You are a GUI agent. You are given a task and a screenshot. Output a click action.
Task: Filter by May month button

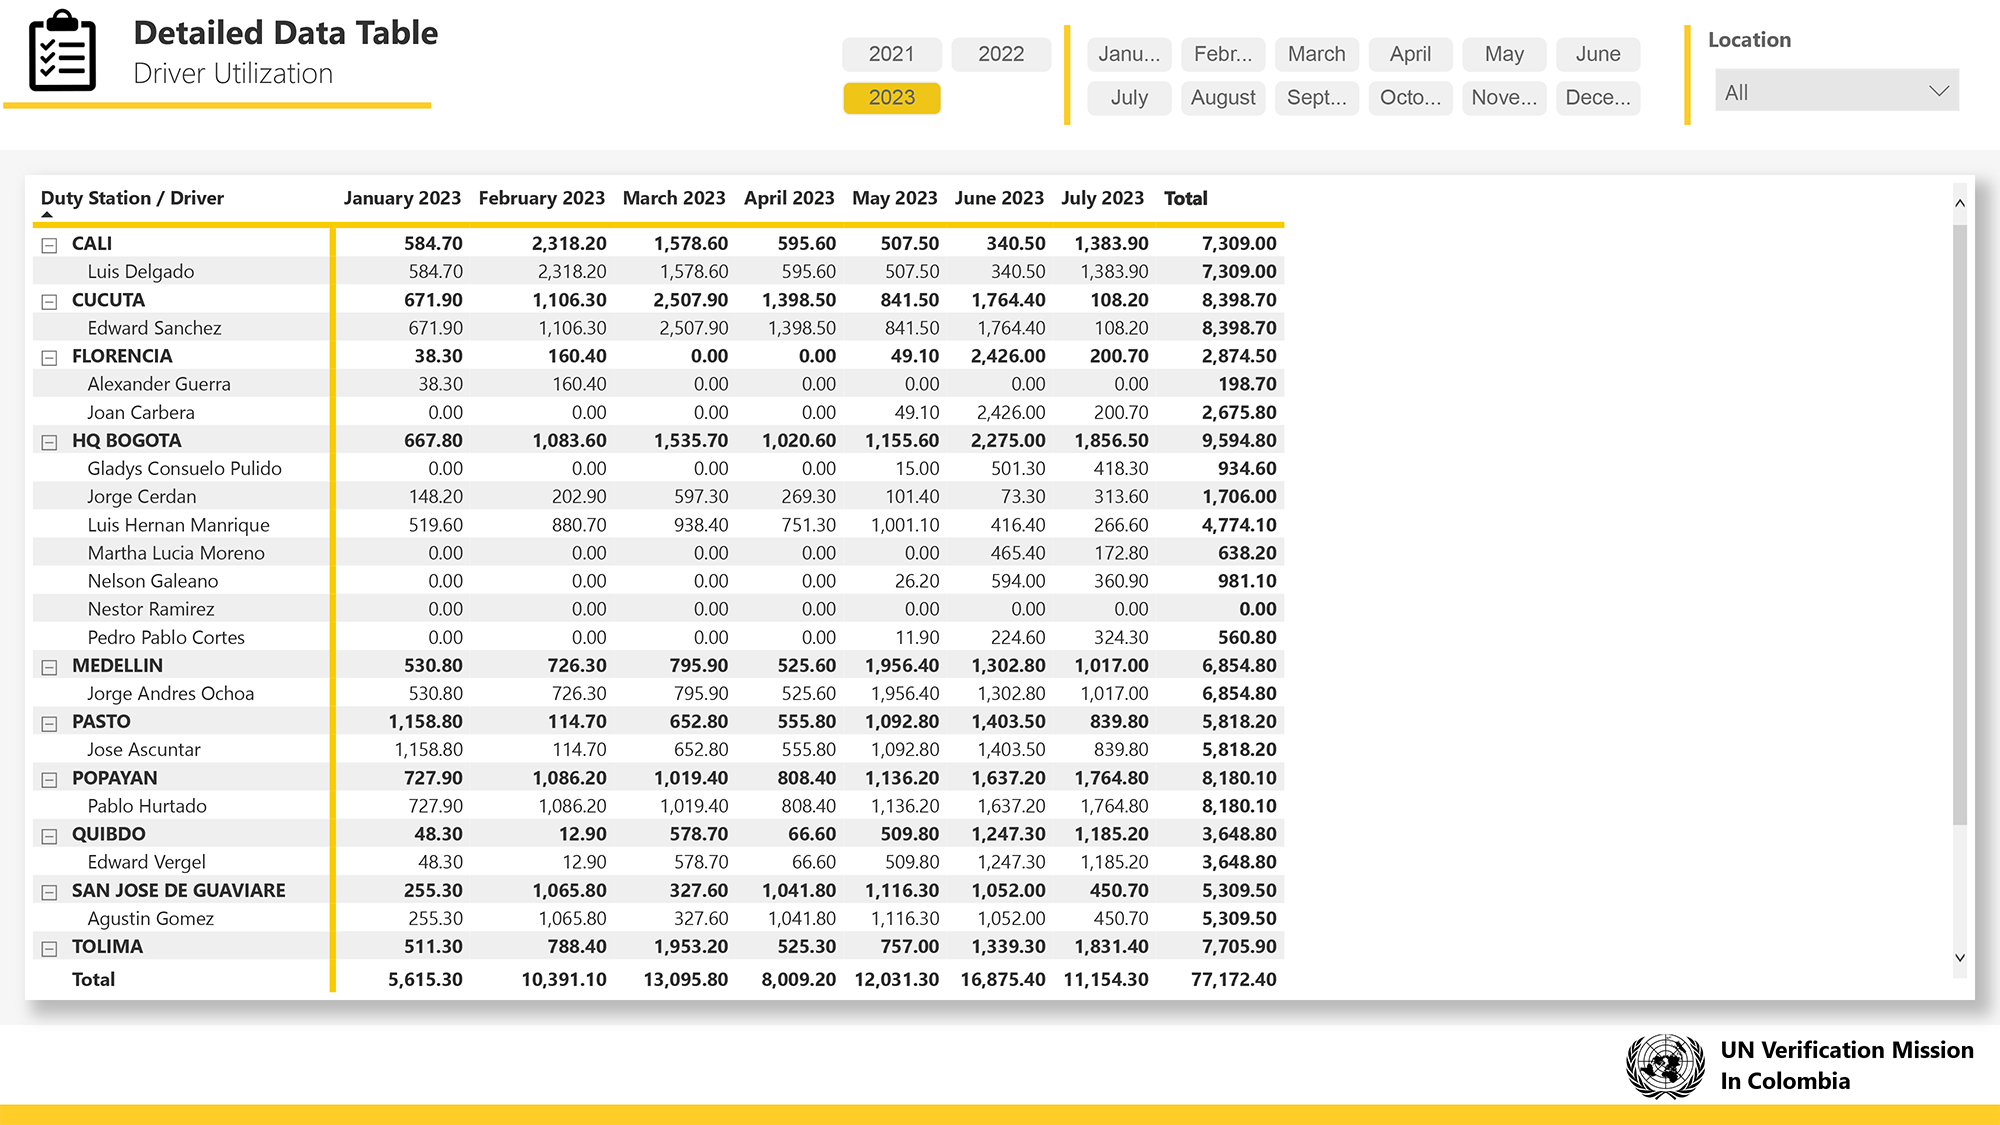tap(1504, 54)
